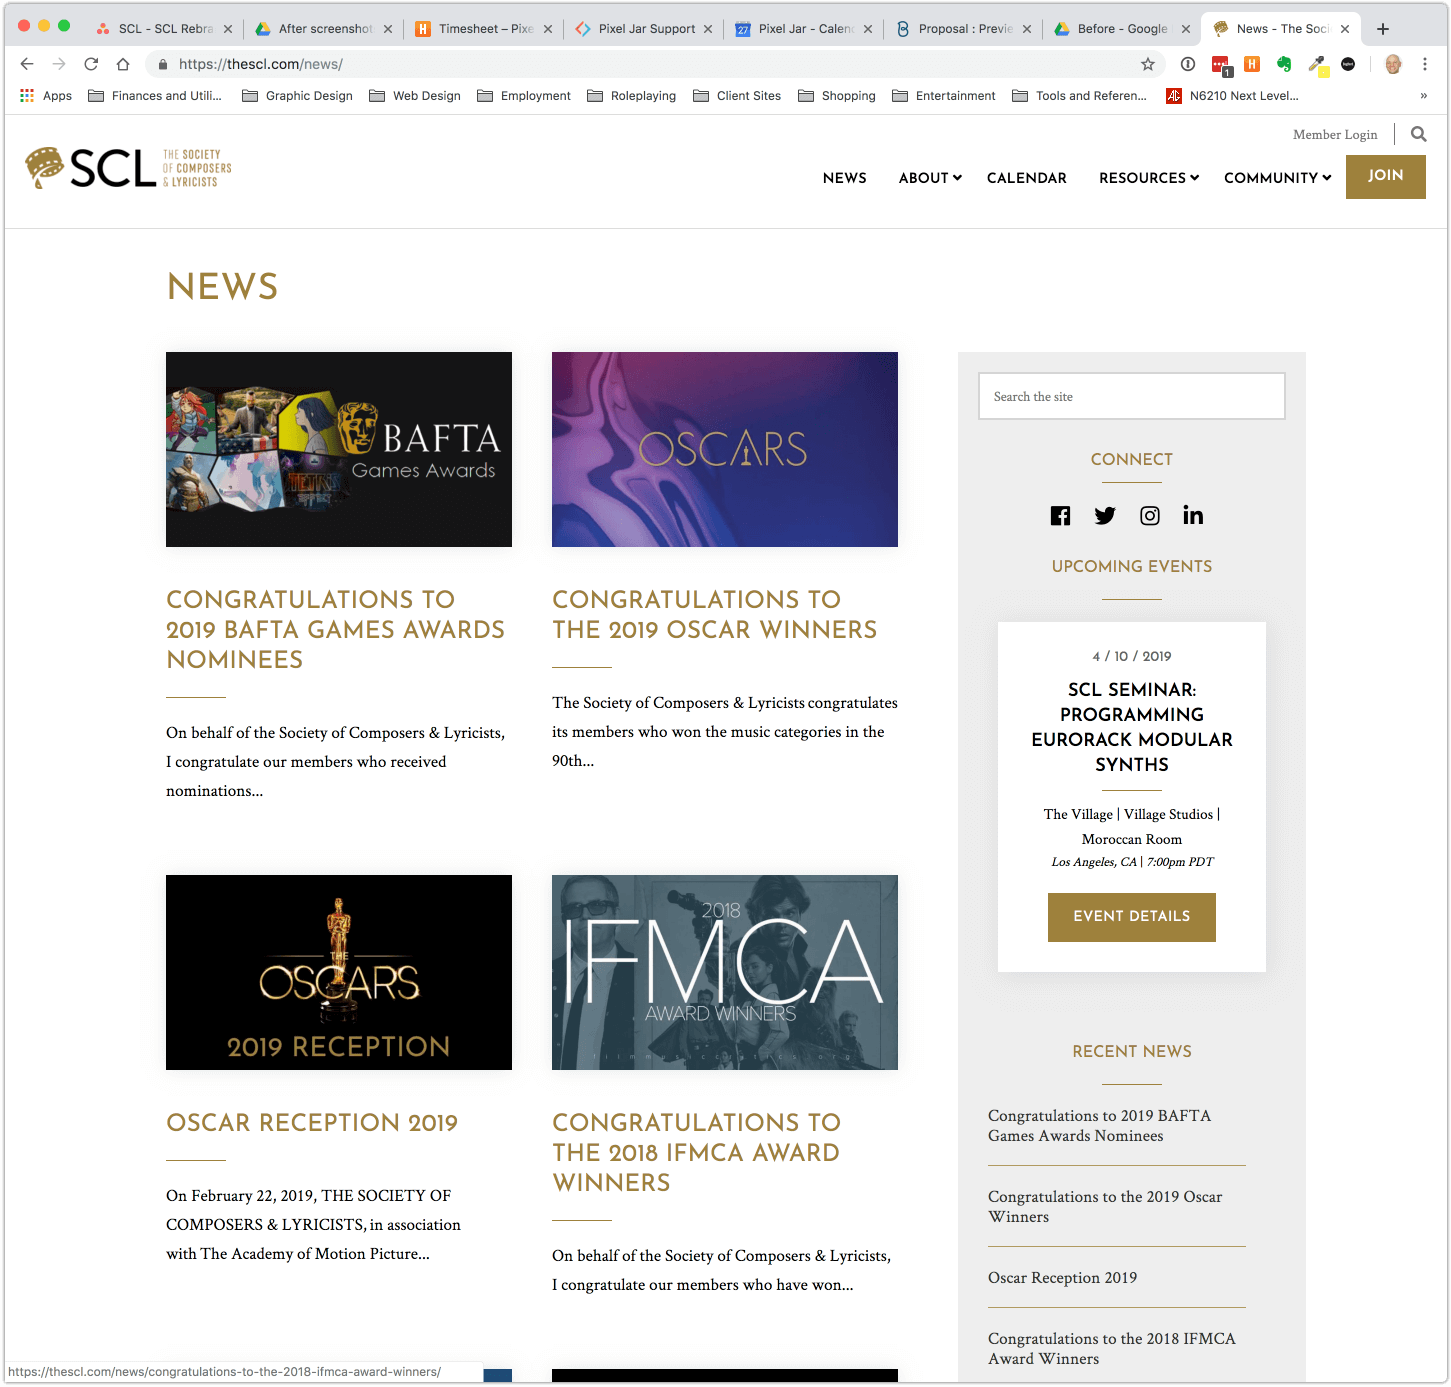Open the purple Oscars thumbnail image
The height and width of the screenshot is (1387, 1451).
pyautogui.click(x=725, y=449)
